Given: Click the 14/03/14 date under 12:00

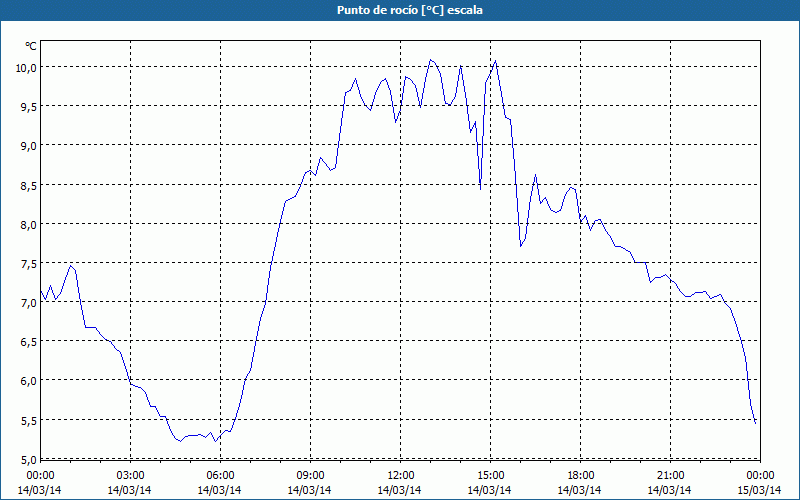Looking at the screenshot, I should point(399,490).
